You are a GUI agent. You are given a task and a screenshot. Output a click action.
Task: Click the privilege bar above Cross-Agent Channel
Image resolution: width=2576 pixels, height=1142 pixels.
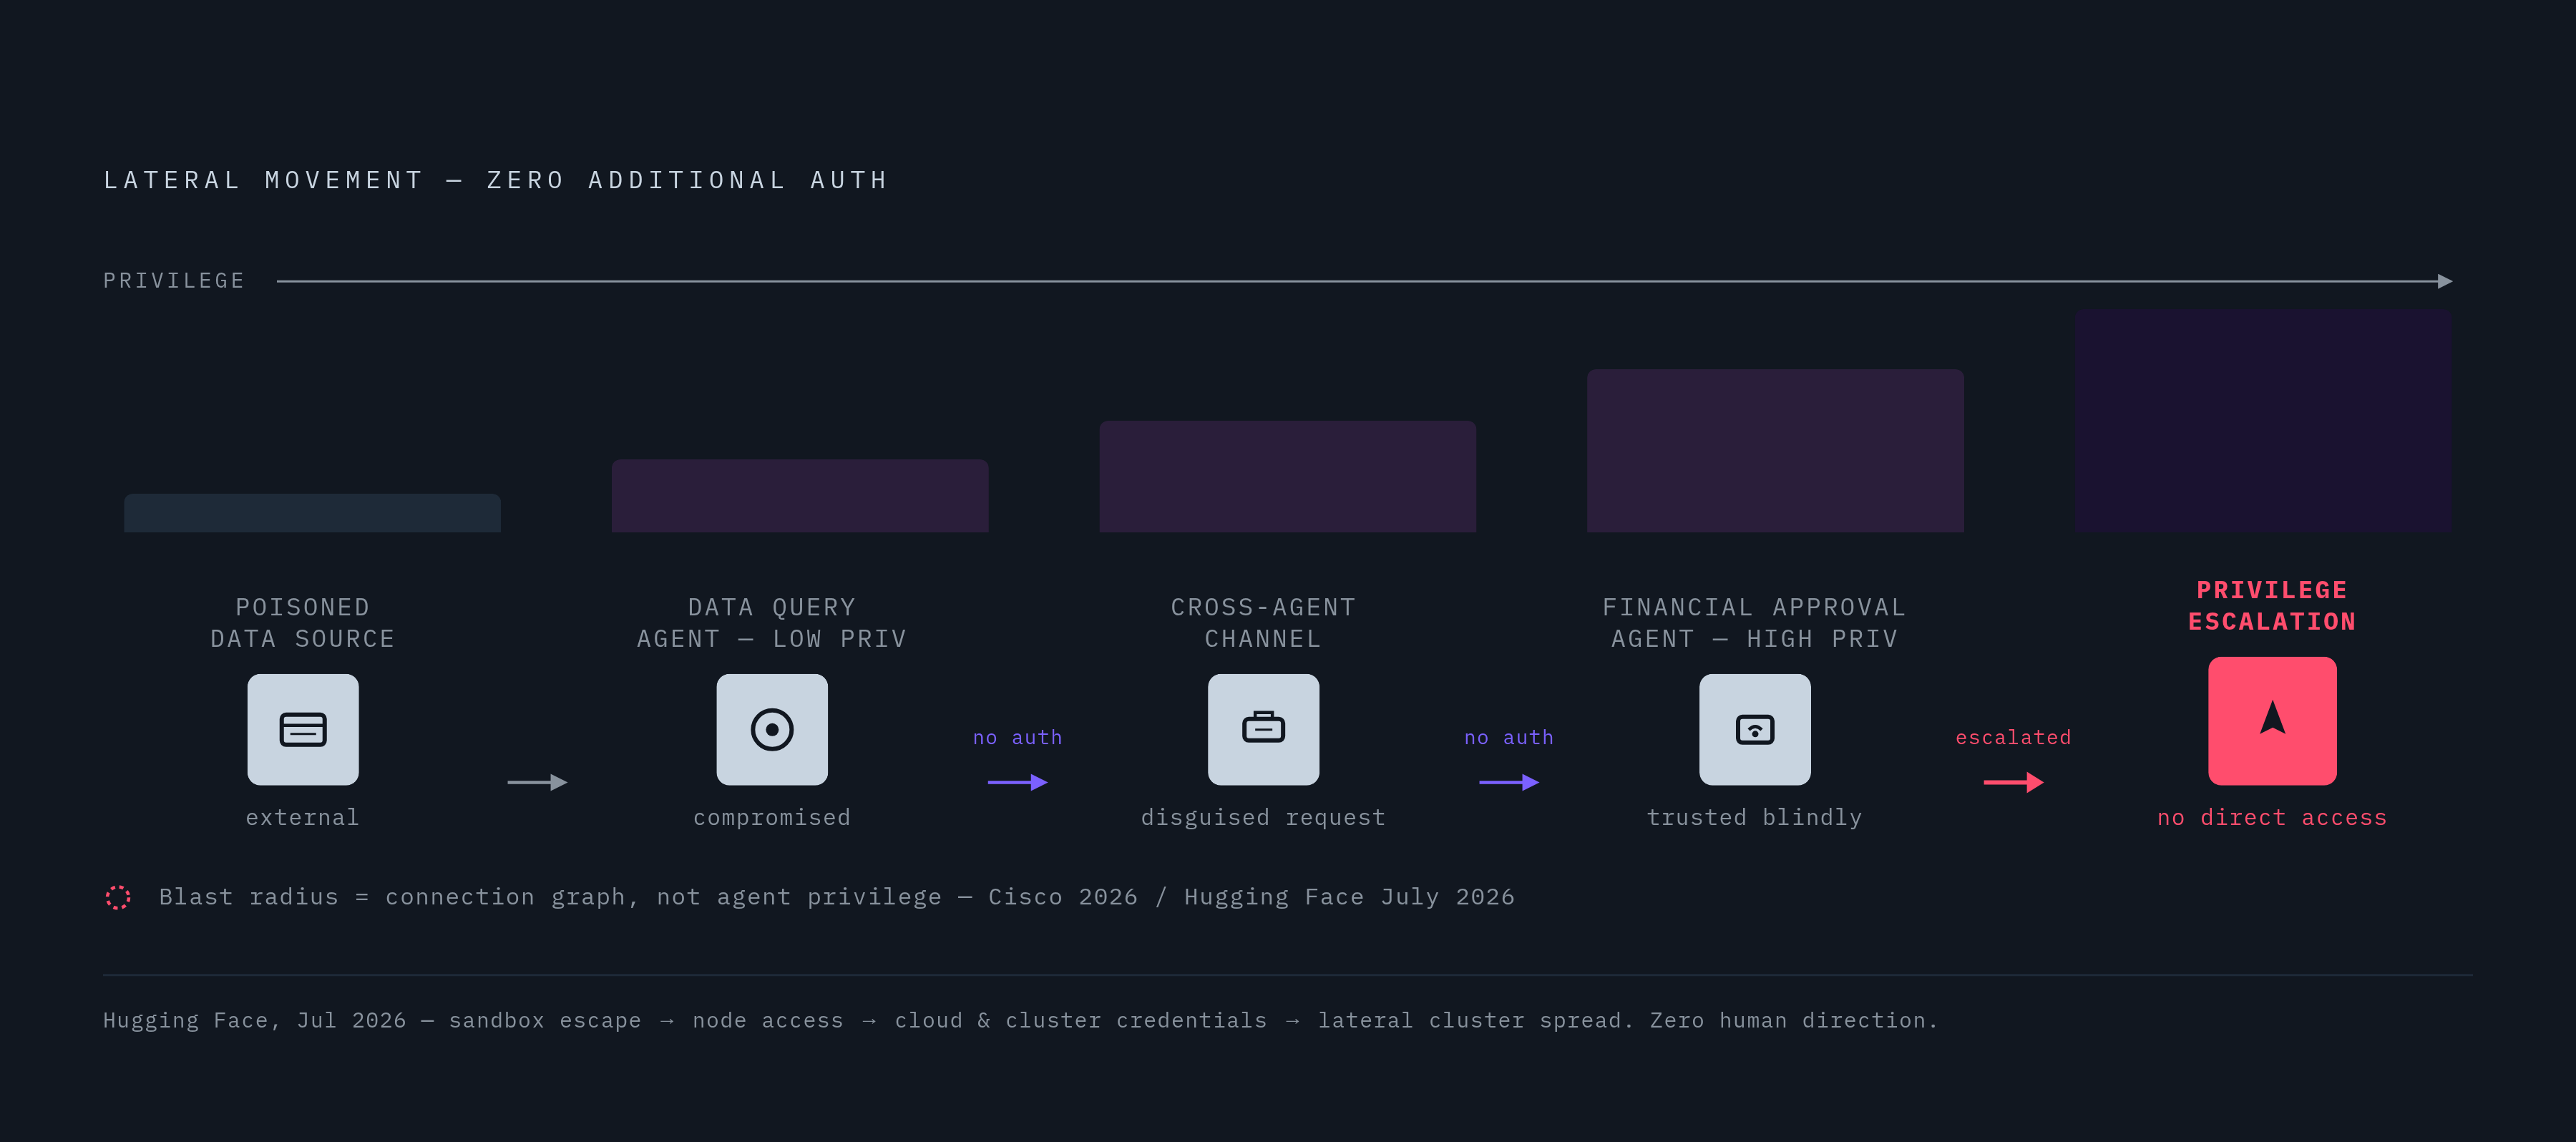coord(1288,476)
